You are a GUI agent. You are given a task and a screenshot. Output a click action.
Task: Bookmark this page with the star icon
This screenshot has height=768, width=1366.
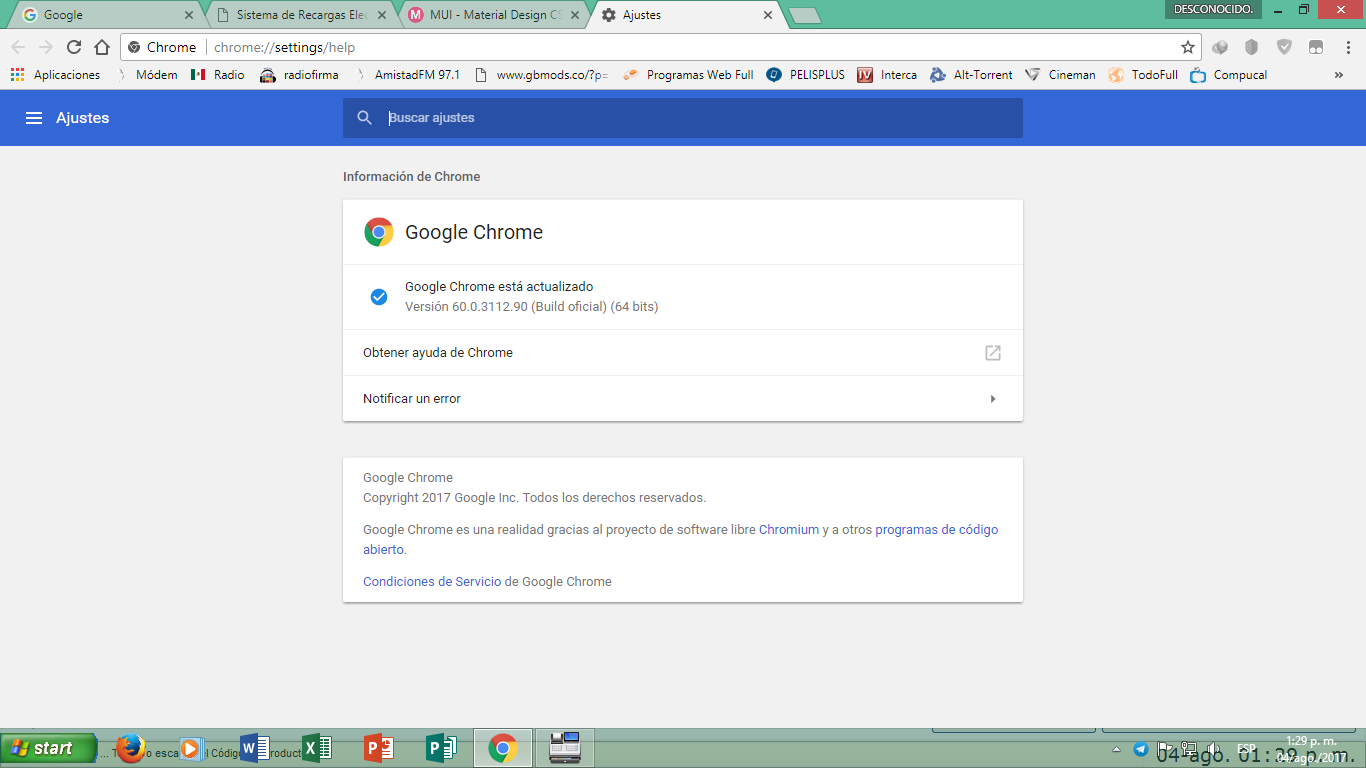coord(1188,47)
